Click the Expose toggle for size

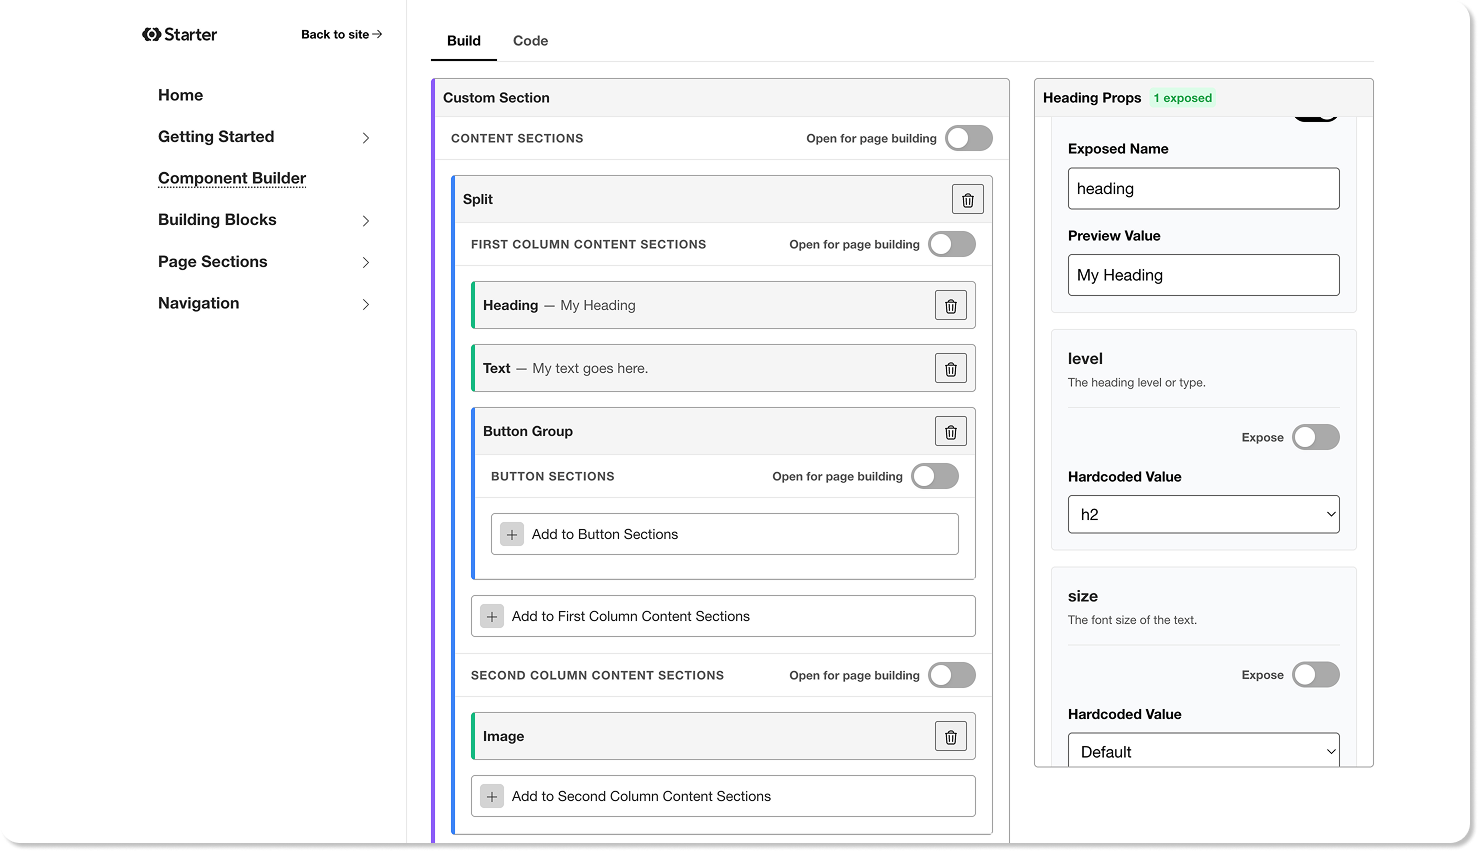1316,674
